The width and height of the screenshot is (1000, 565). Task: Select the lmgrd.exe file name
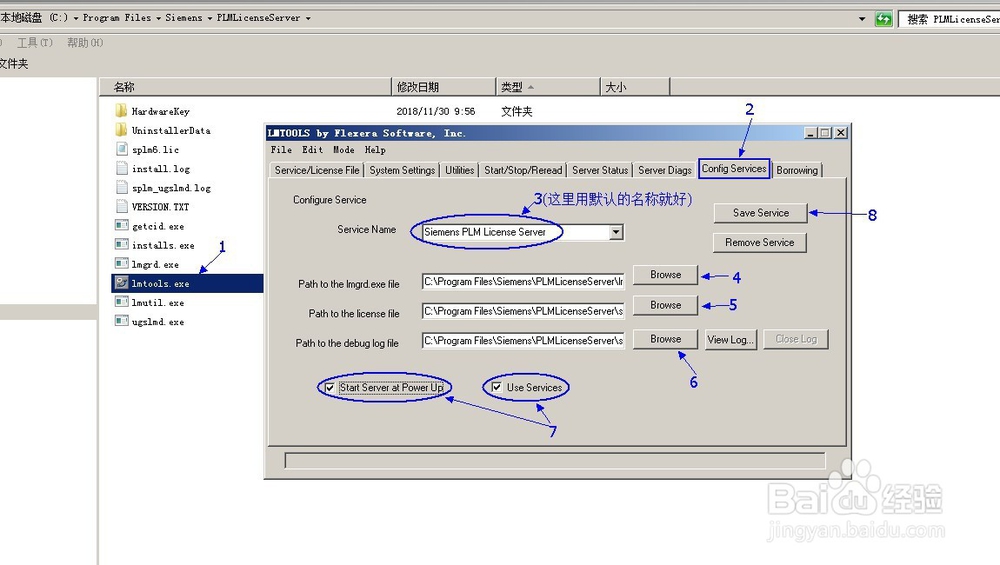point(155,265)
